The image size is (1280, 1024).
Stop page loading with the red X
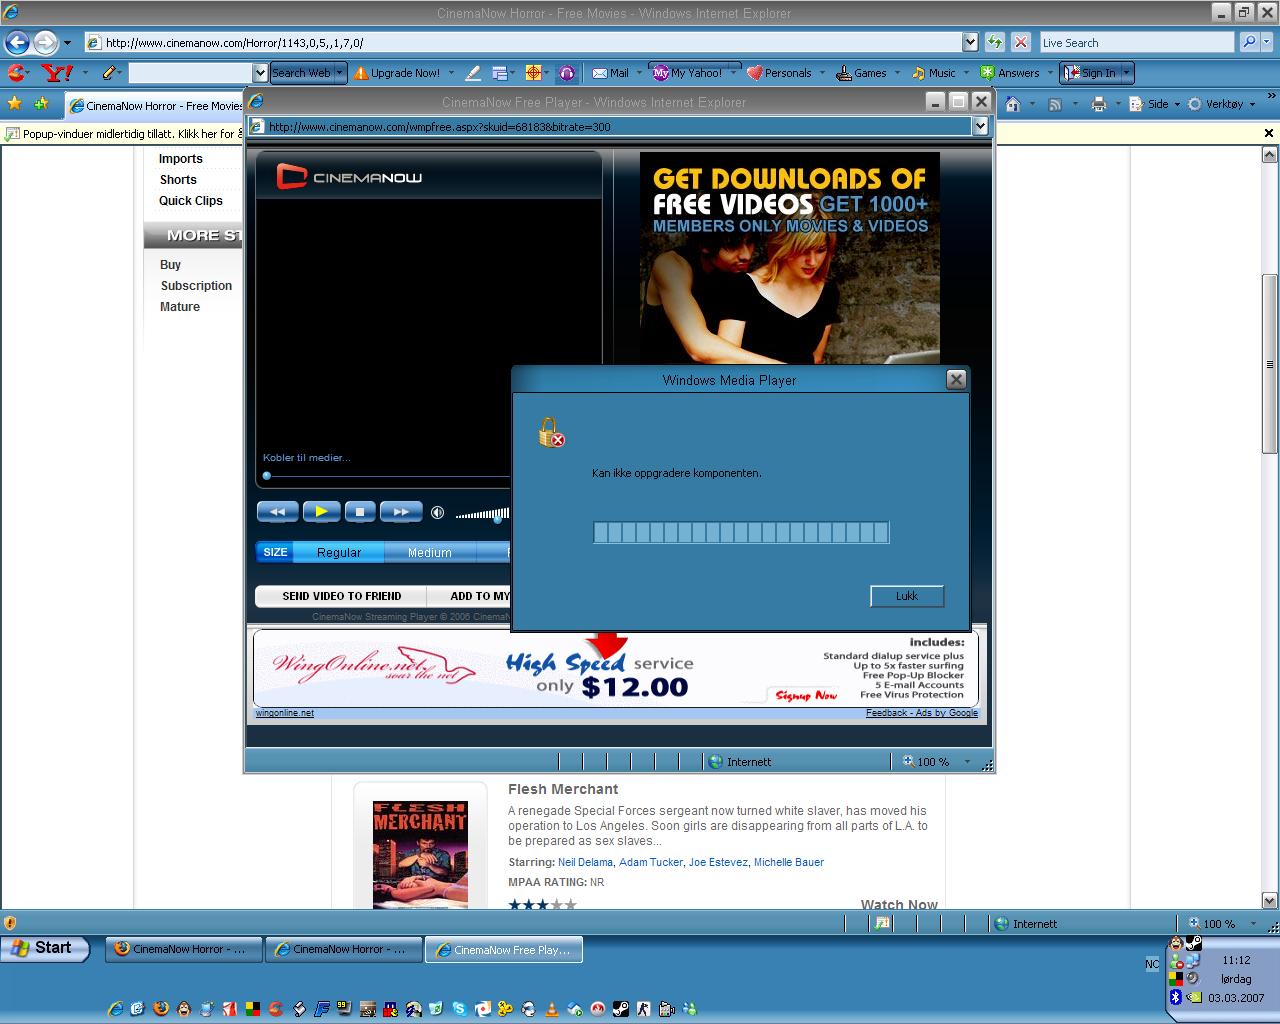point(1020,42)
